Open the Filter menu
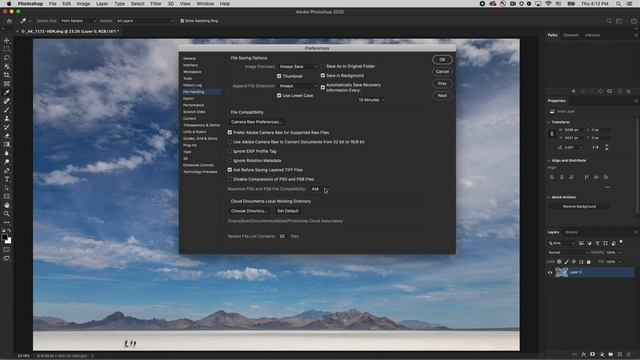640x360 pixels. tap(156, 4)
